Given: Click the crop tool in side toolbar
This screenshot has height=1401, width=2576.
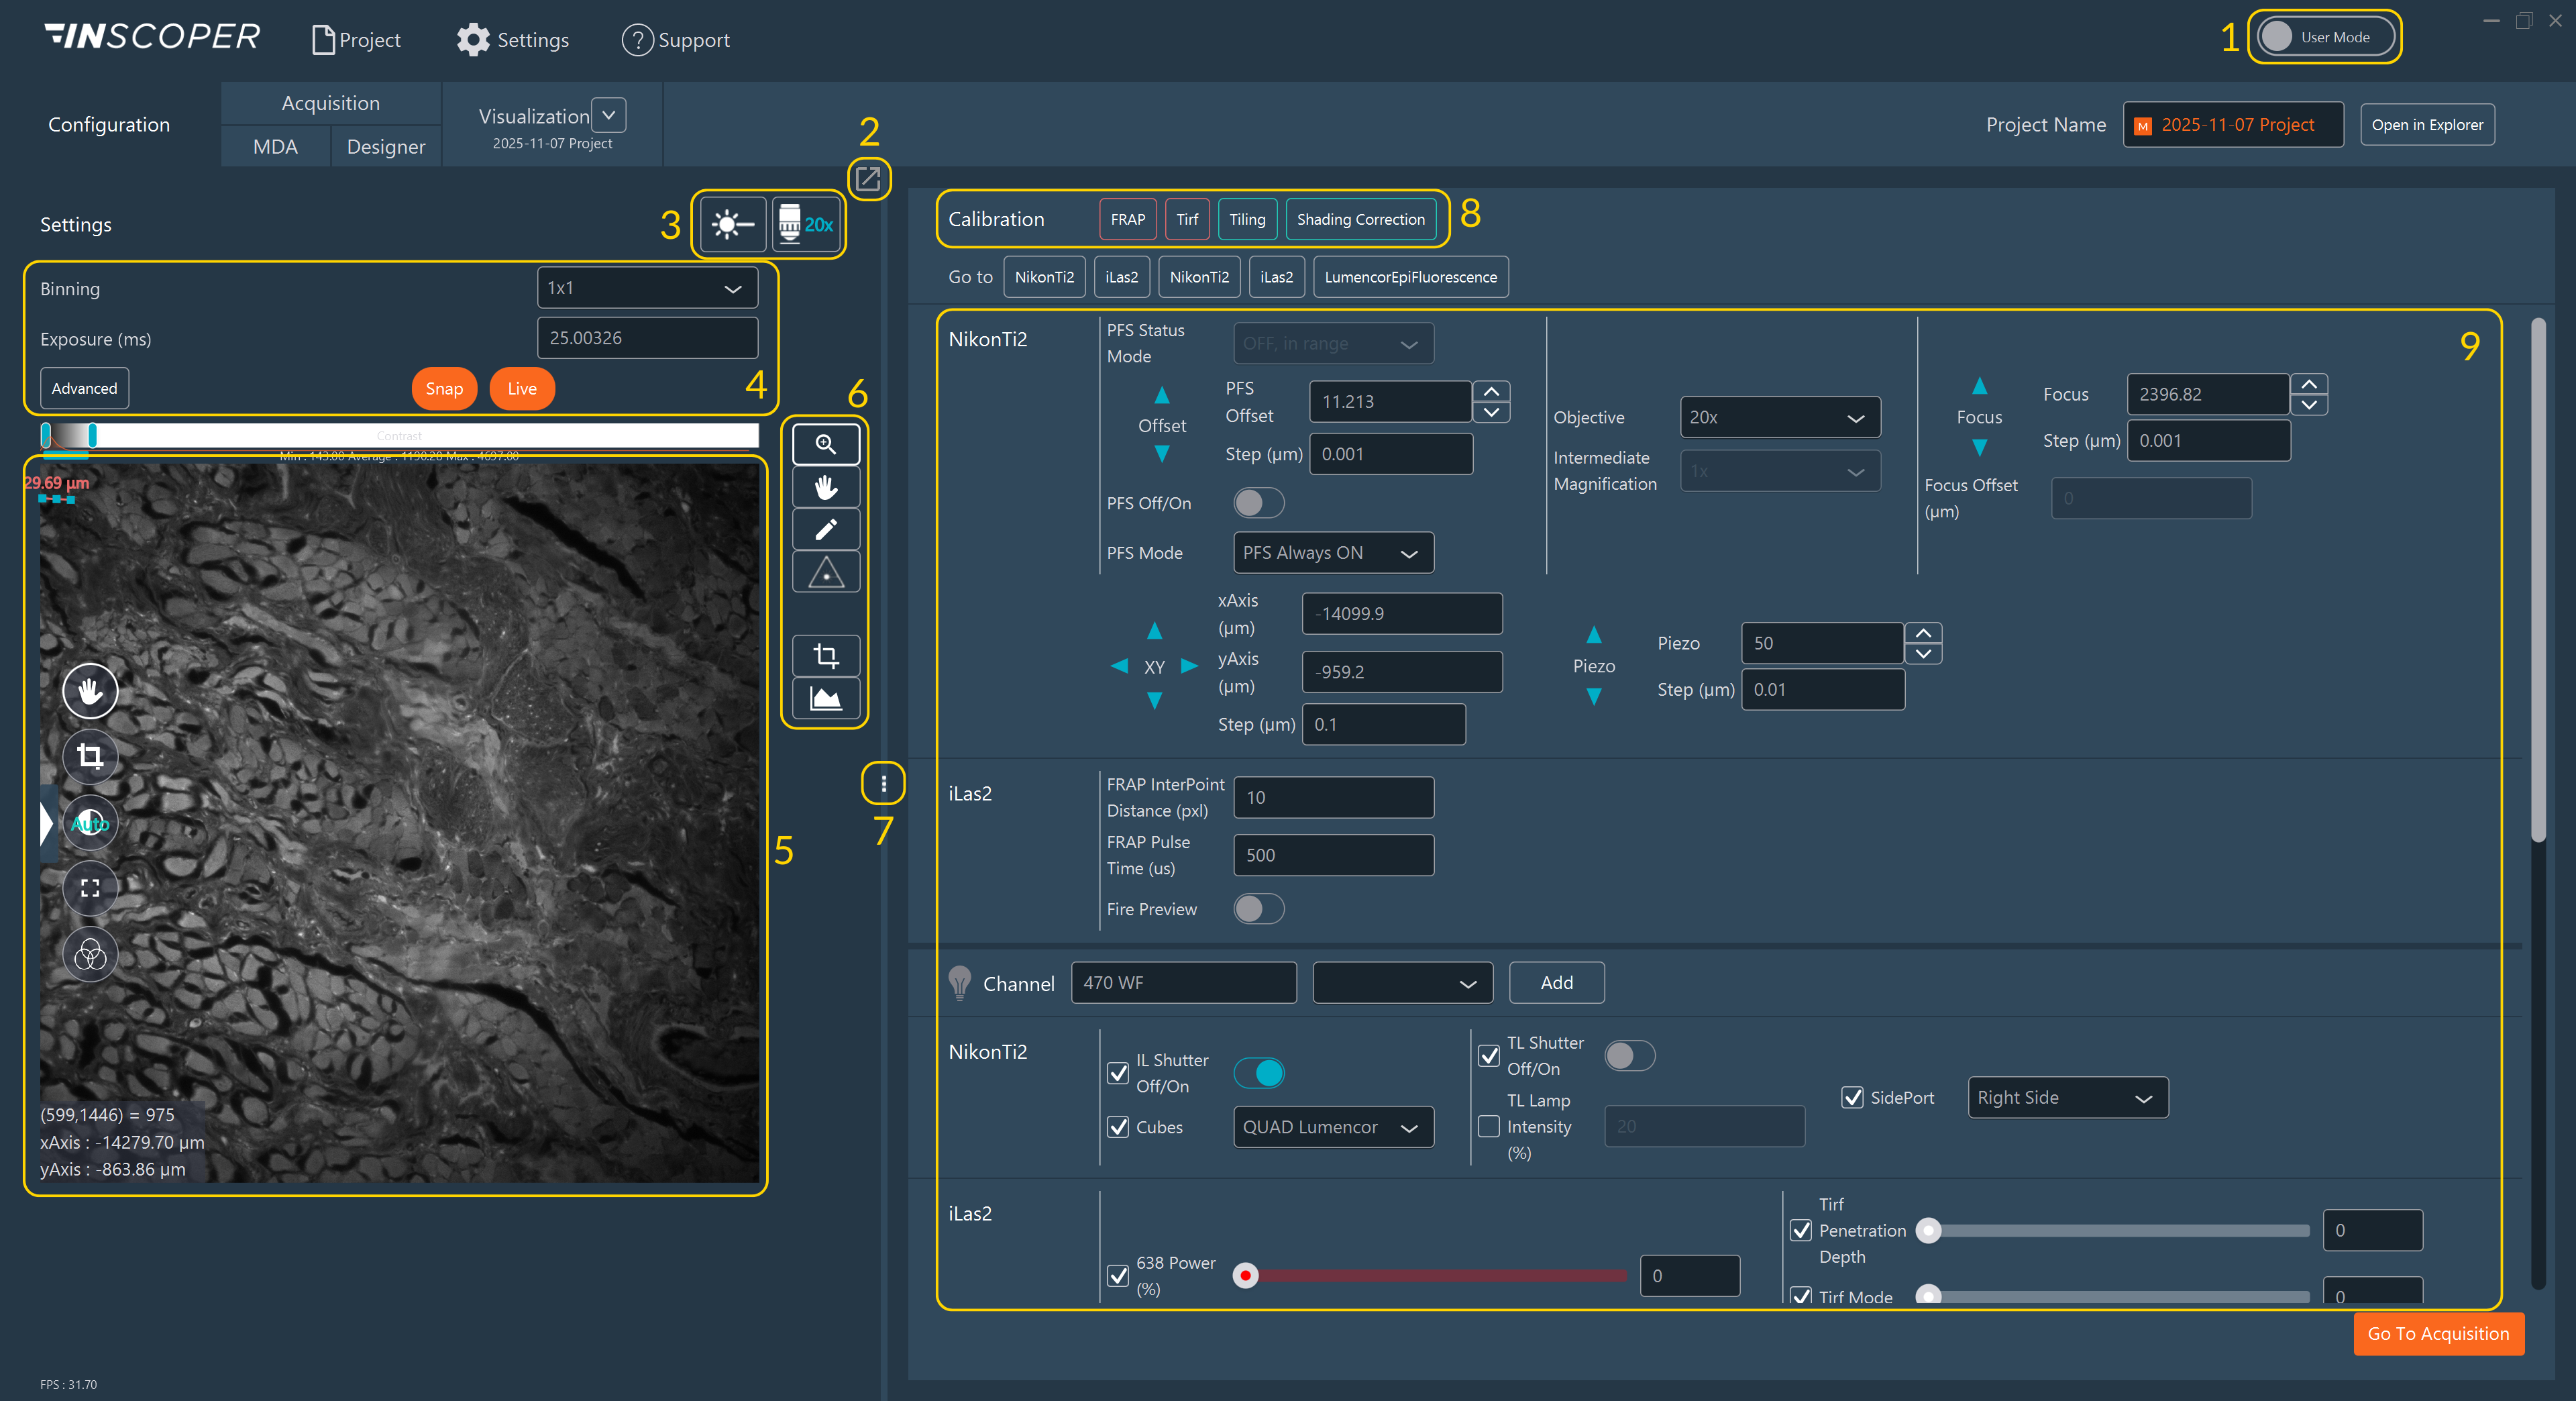Looking at the screenshot, I should [x=825, y=656].
